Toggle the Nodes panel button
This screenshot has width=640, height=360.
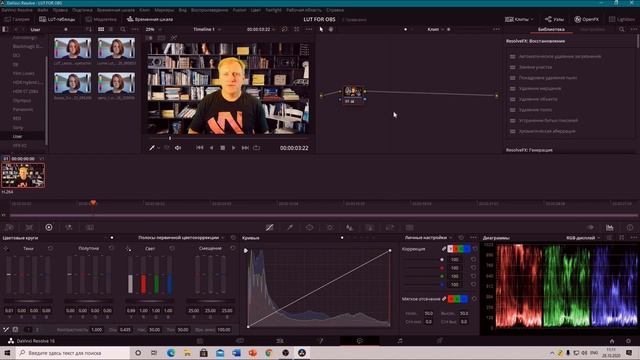tap(554, 19)
